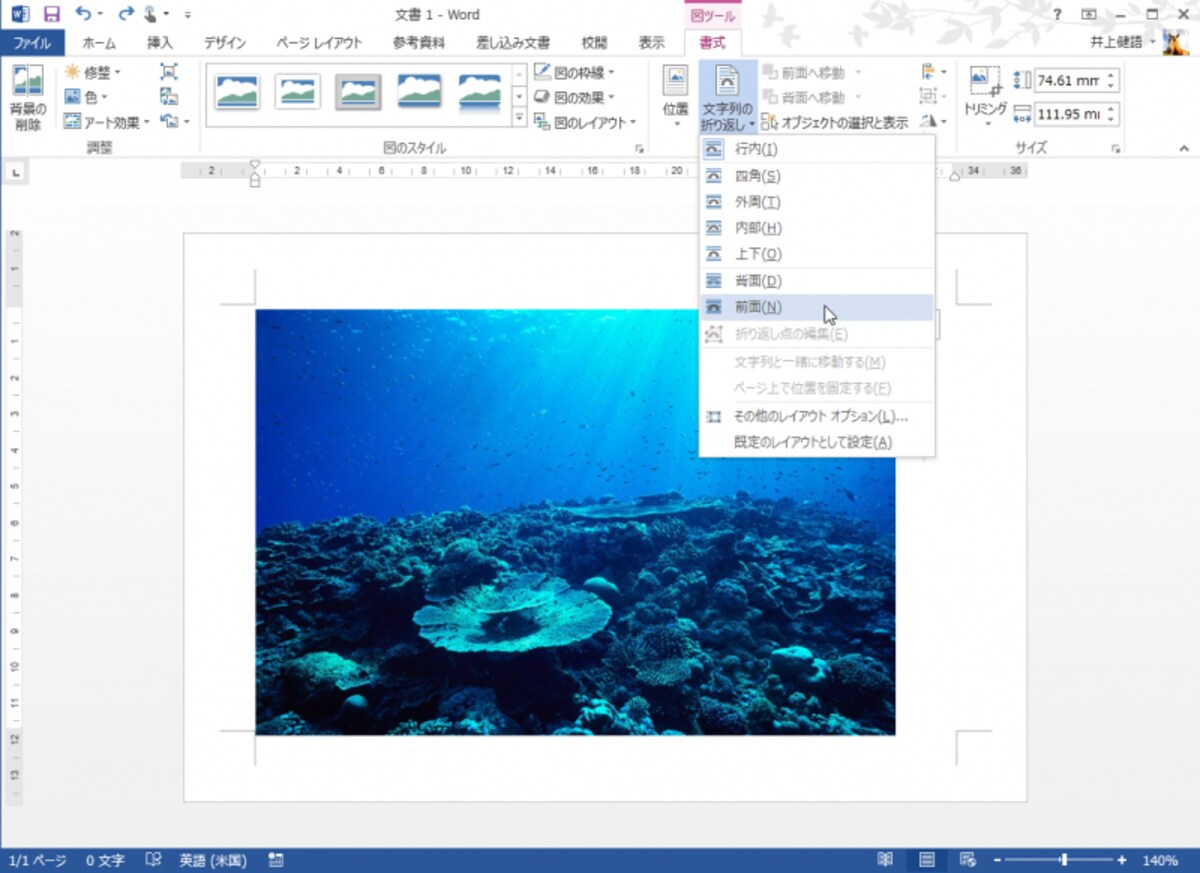The width and height of the screenshot is (1200, 873).
Task: Click the align objects icon
Action: [x=930, y=71]
